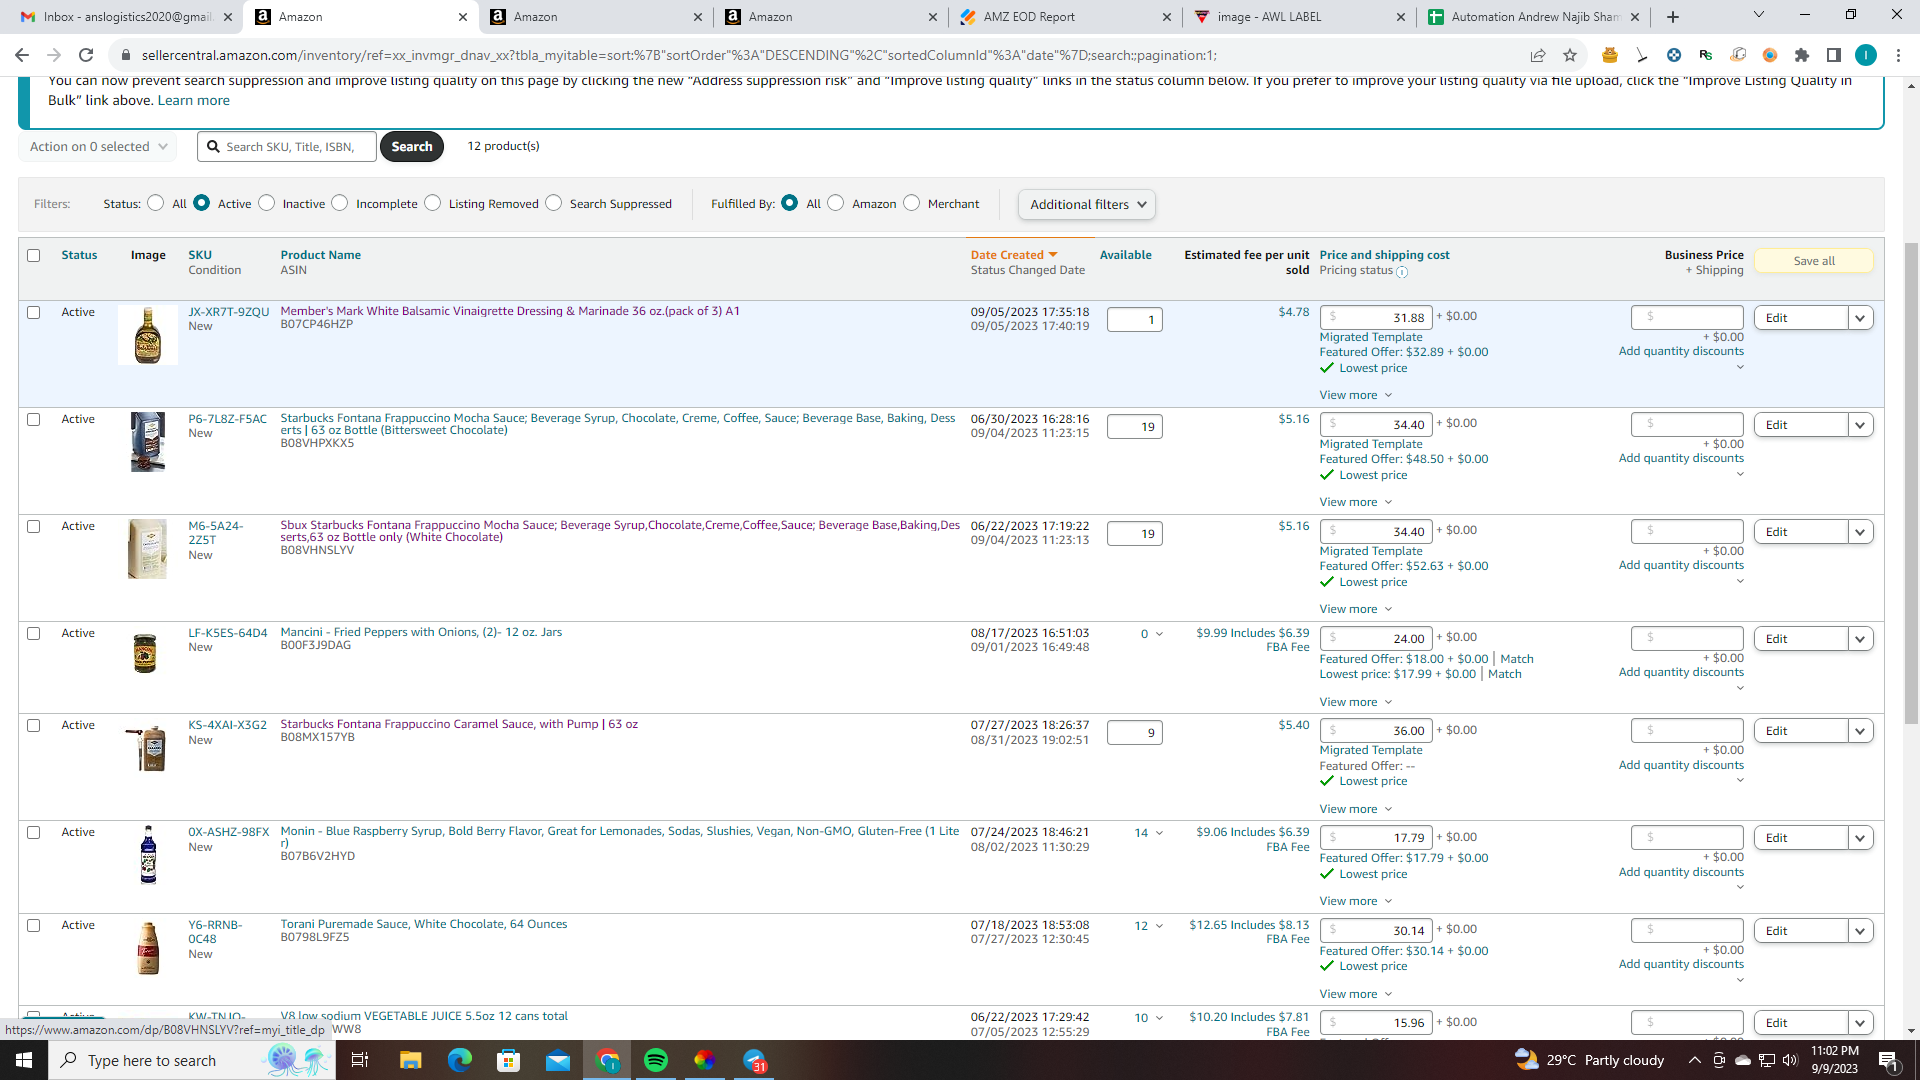Screen dimensions: 1920x1080
Task: Go back to the previous page
Action: click(x=22, y=55)
